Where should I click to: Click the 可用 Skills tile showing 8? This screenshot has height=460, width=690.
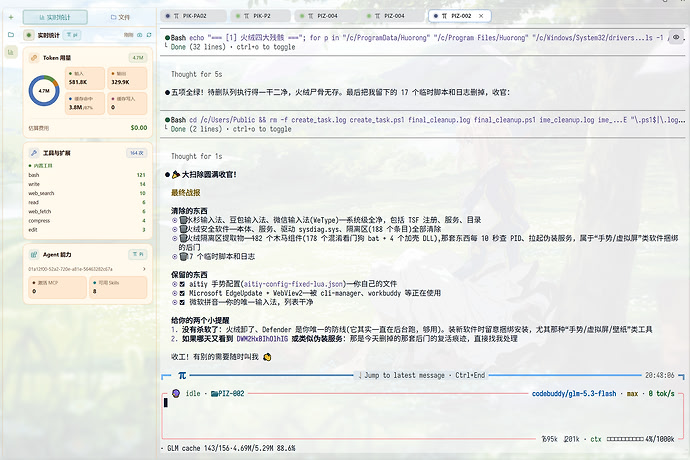tap(118, 287)
